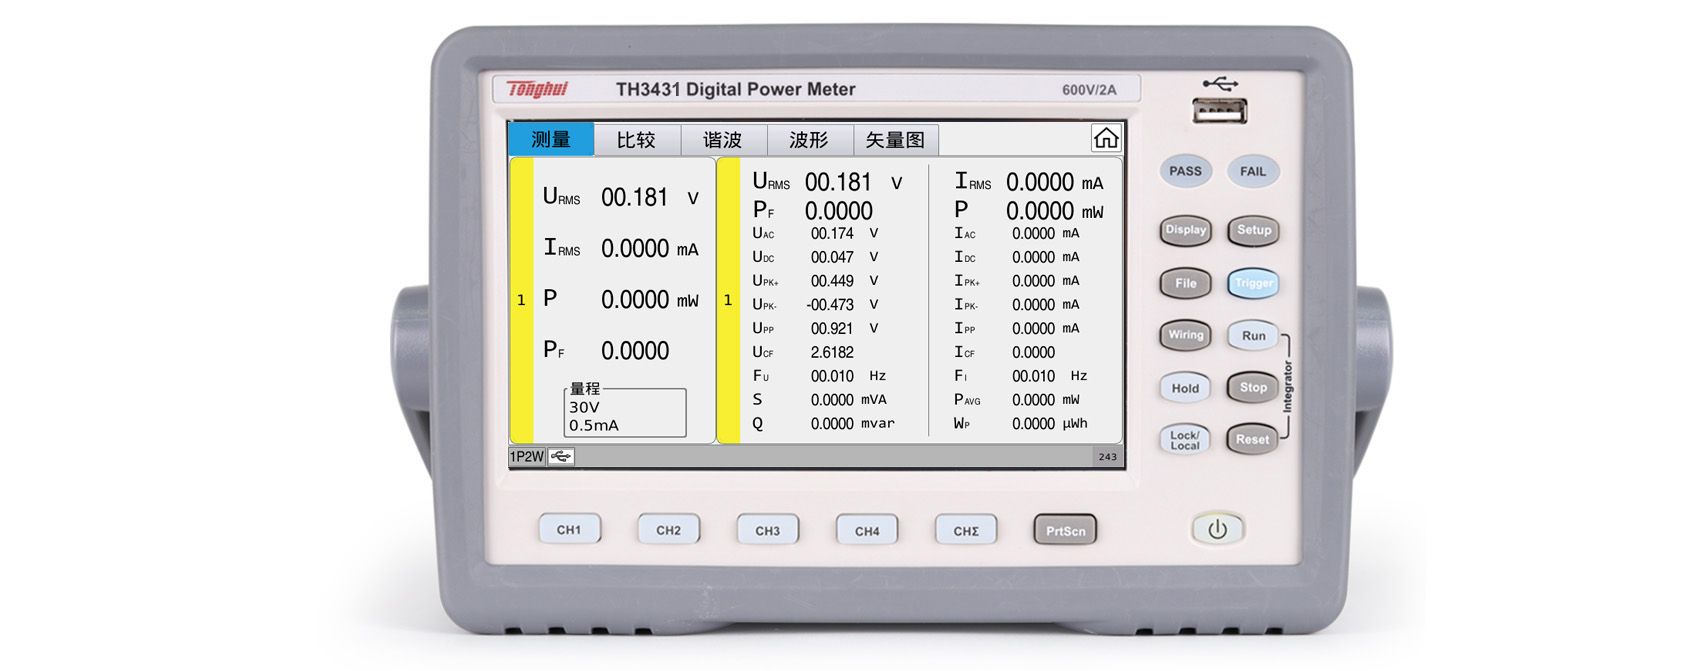
Task: Toggle the blue Trigger button
Action: pos(1253,283)
